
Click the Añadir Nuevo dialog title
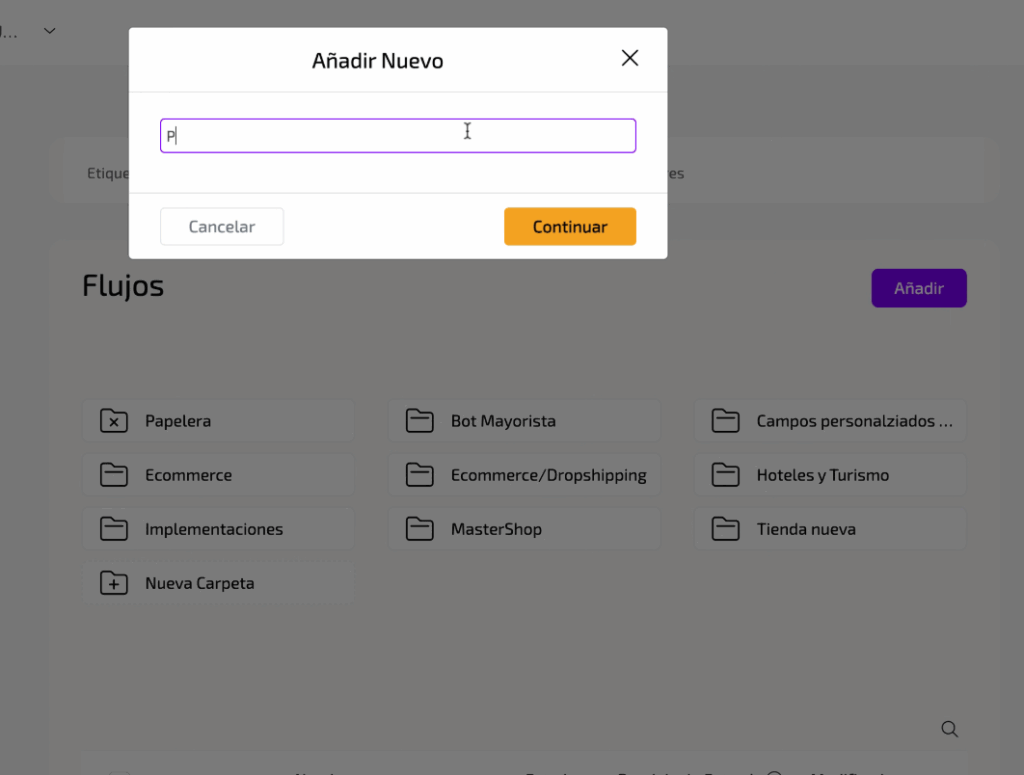pos(377,61)
